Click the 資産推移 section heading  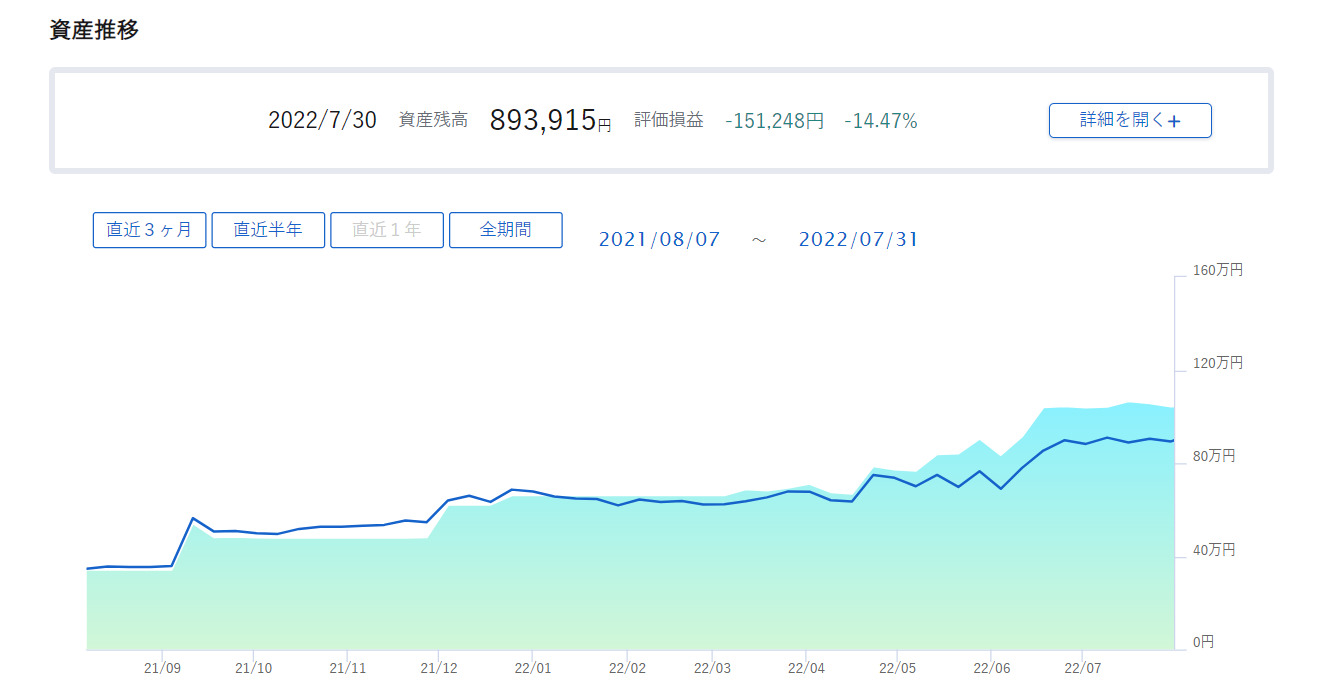click(x=94, y=30)
